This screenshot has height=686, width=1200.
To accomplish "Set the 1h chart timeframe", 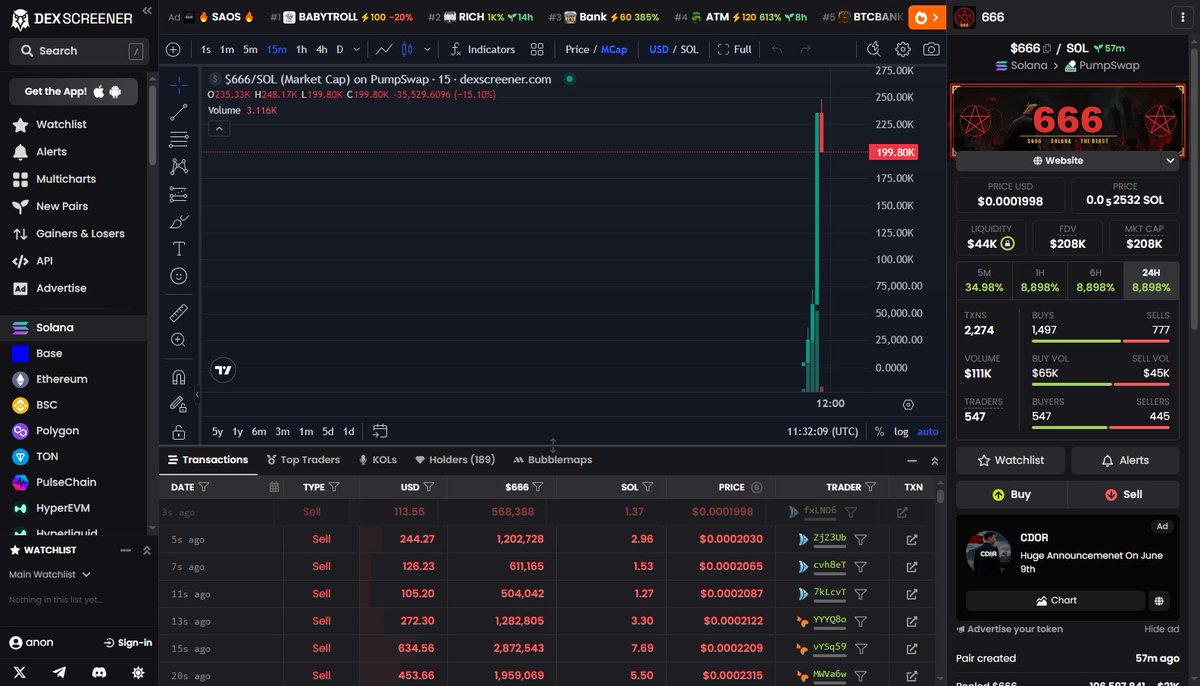I will point(301,49).
